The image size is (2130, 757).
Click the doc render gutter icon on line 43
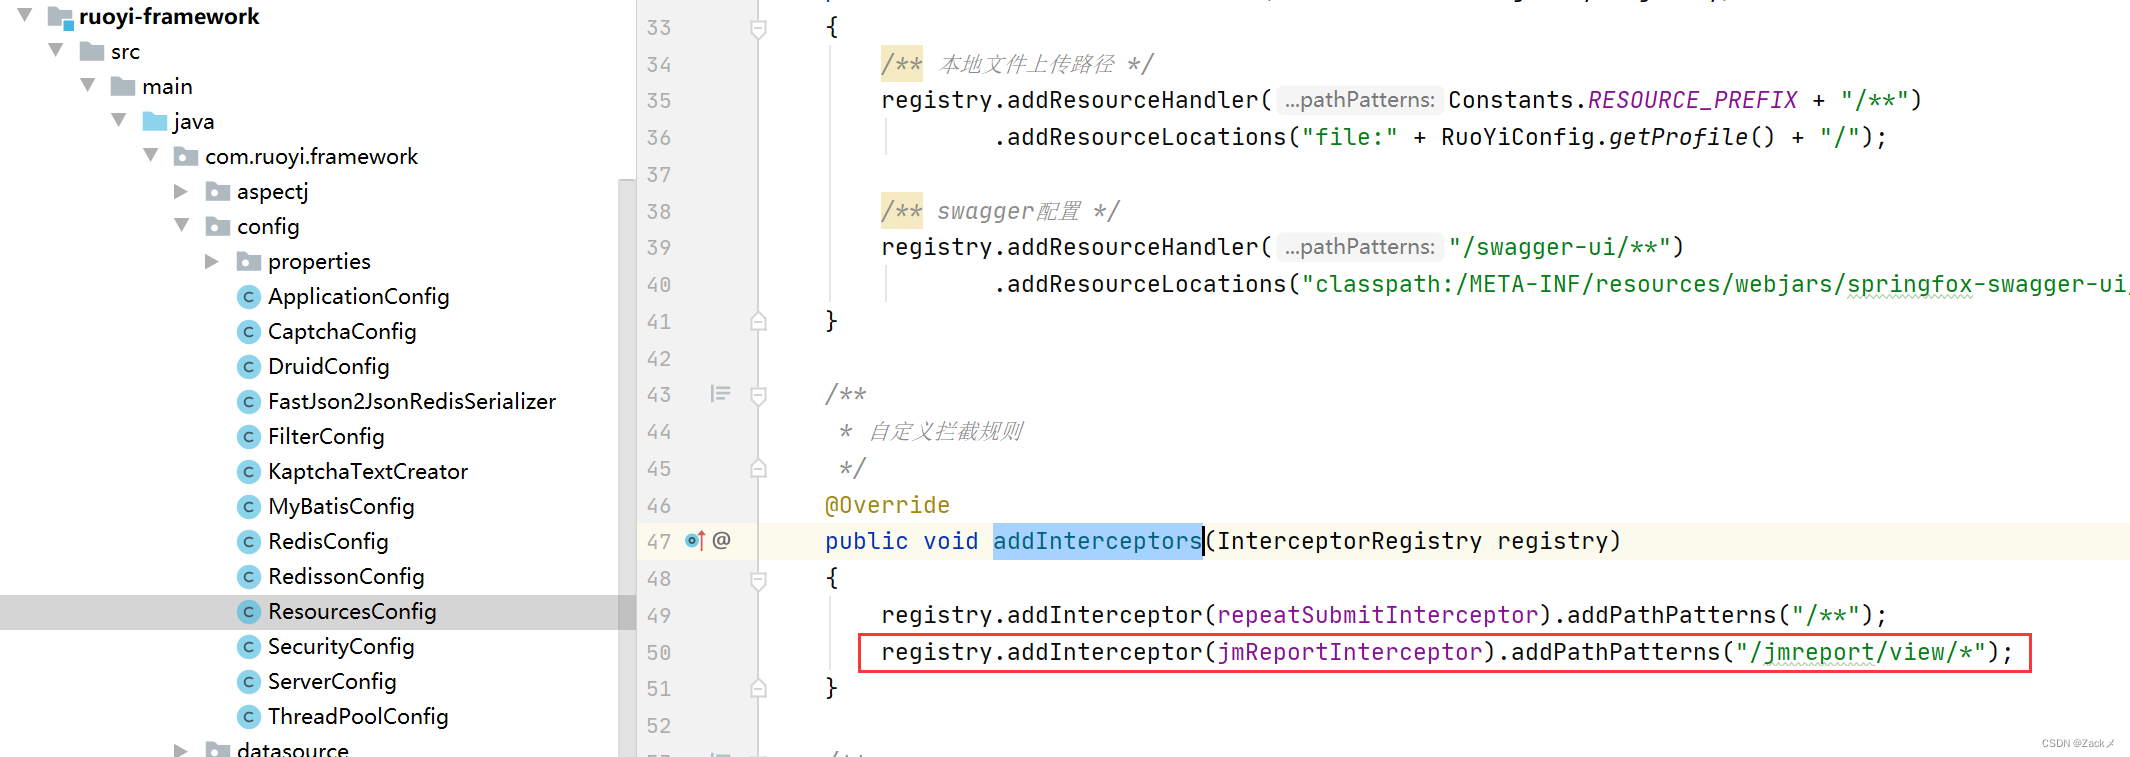click(x=720, y=394)
